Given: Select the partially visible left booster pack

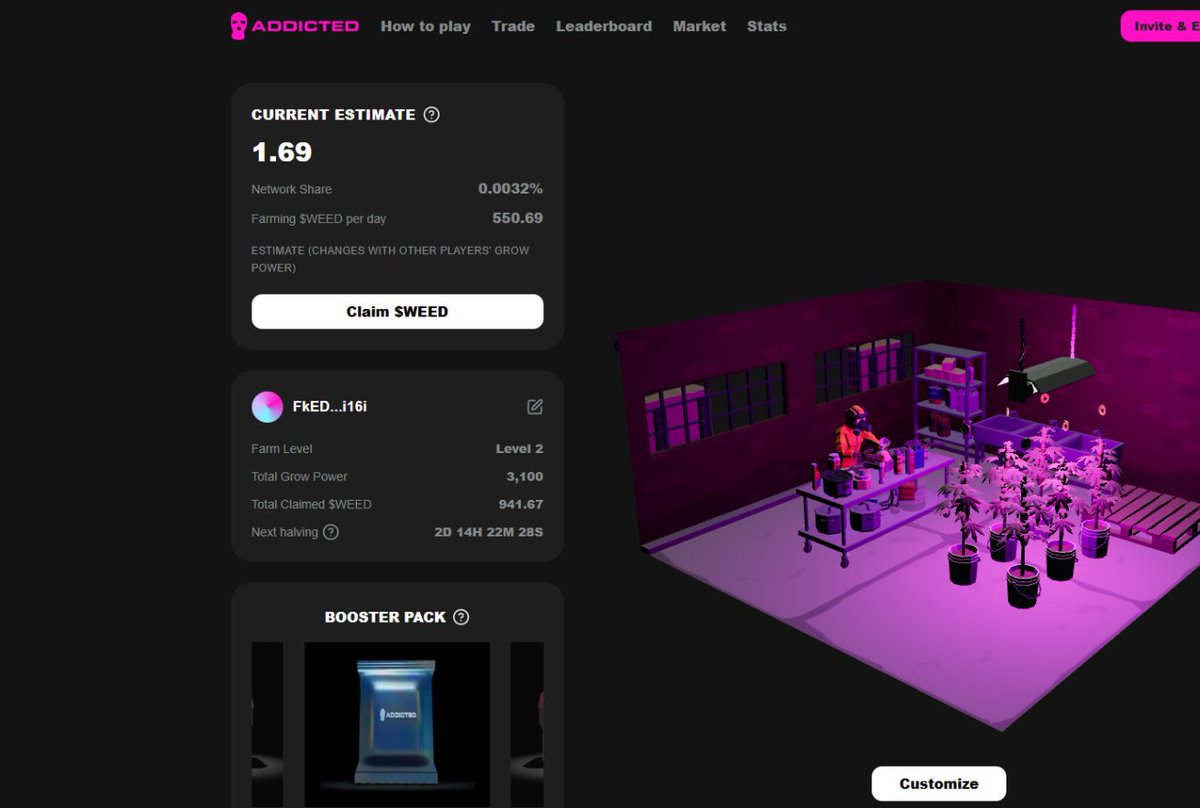Looking at the screenshot, I should coord(267,725).
